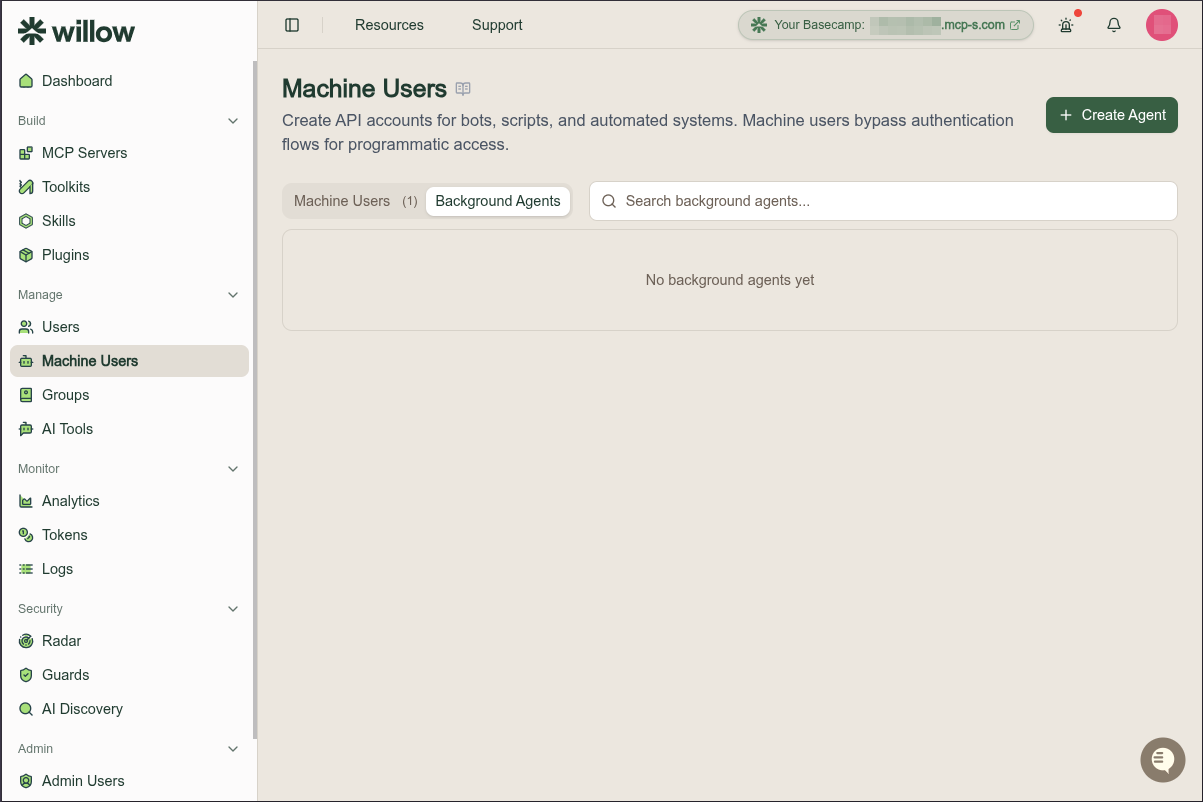Go to AI Discovery
This screenshot has width=1203, height=802.
pos(129,709)
